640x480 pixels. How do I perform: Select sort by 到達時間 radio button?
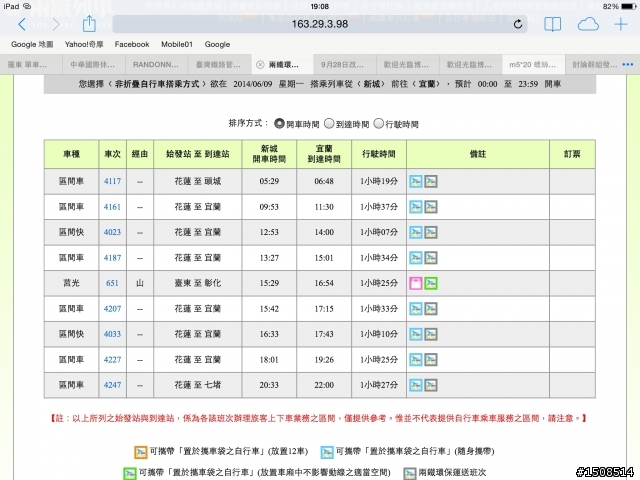coord(329,123)
